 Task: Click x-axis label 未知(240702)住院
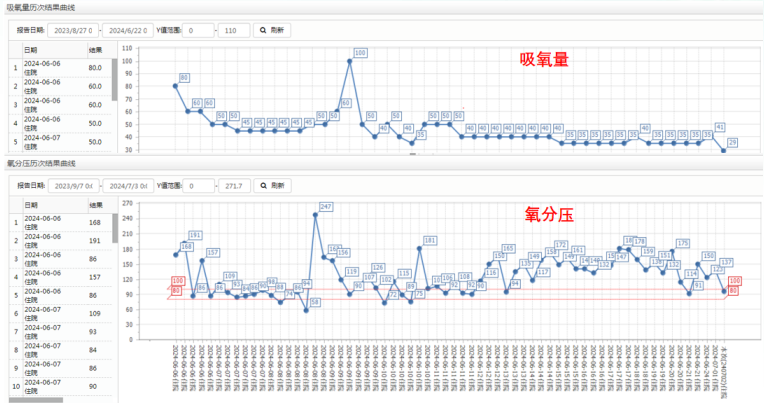pyautogui.click(x=724, y=372)
